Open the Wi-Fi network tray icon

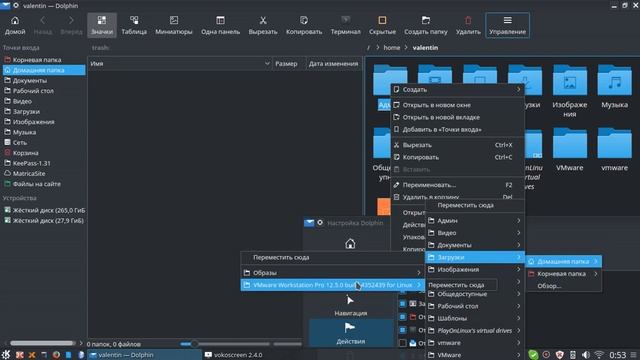(x=599, y=355)
